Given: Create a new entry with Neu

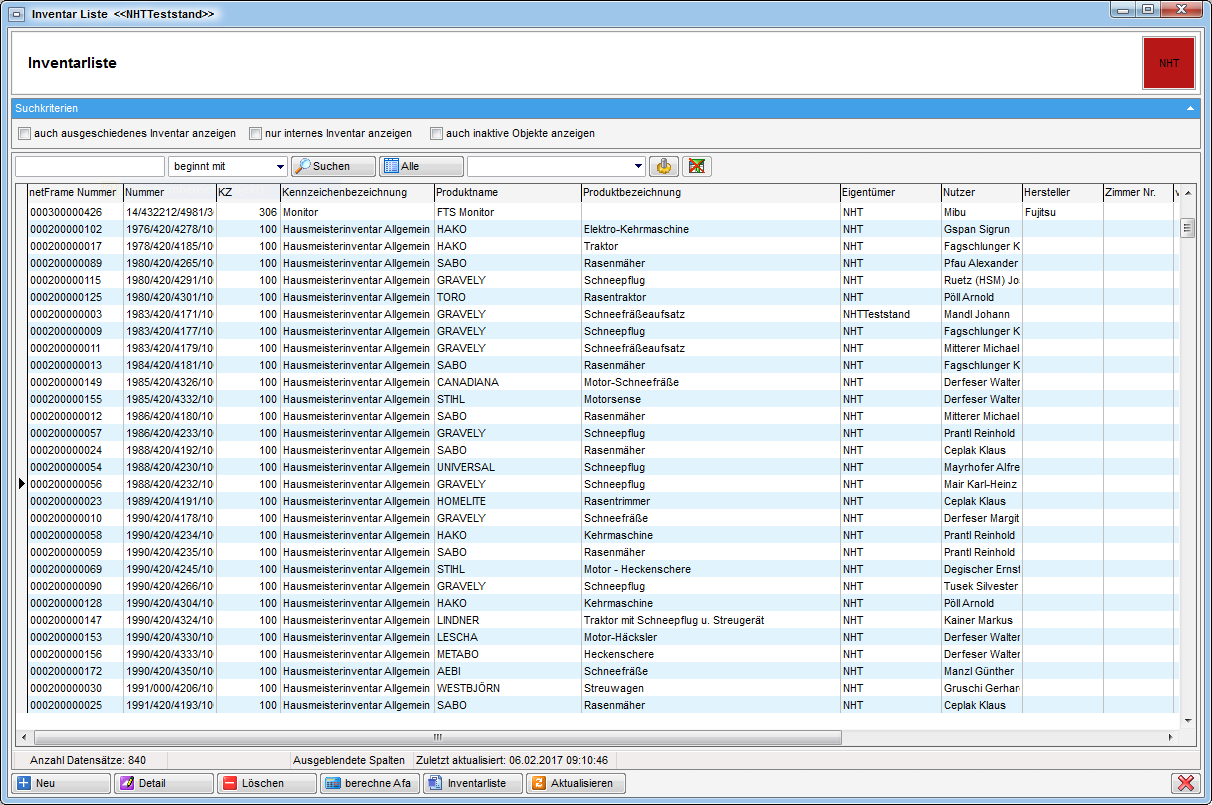Looking at the screenshot, I should [x=61, y=783].
